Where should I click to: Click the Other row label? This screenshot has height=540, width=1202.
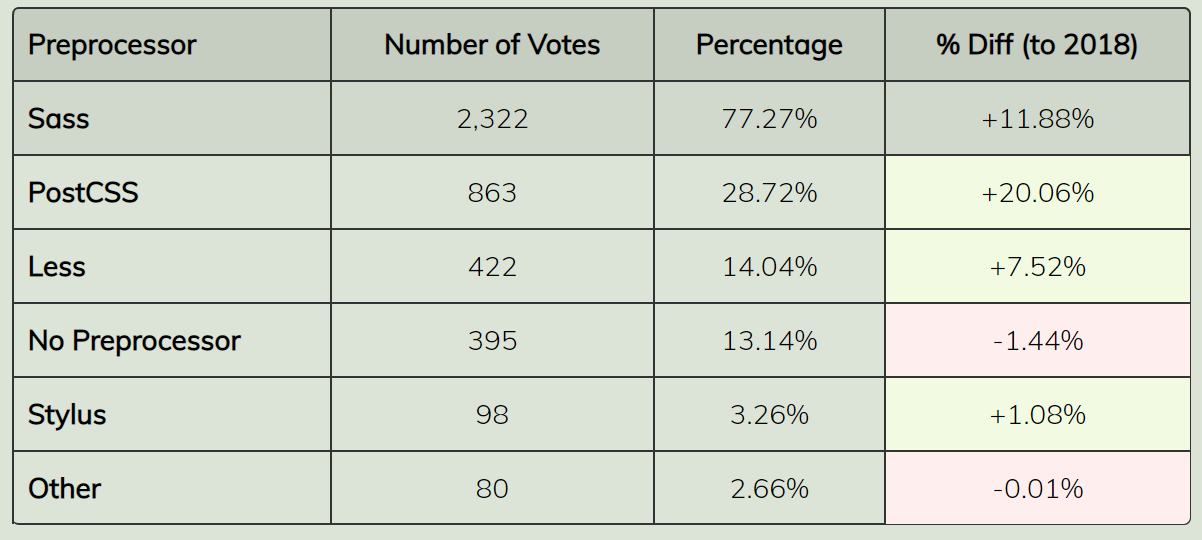click(x=65, y=488)
